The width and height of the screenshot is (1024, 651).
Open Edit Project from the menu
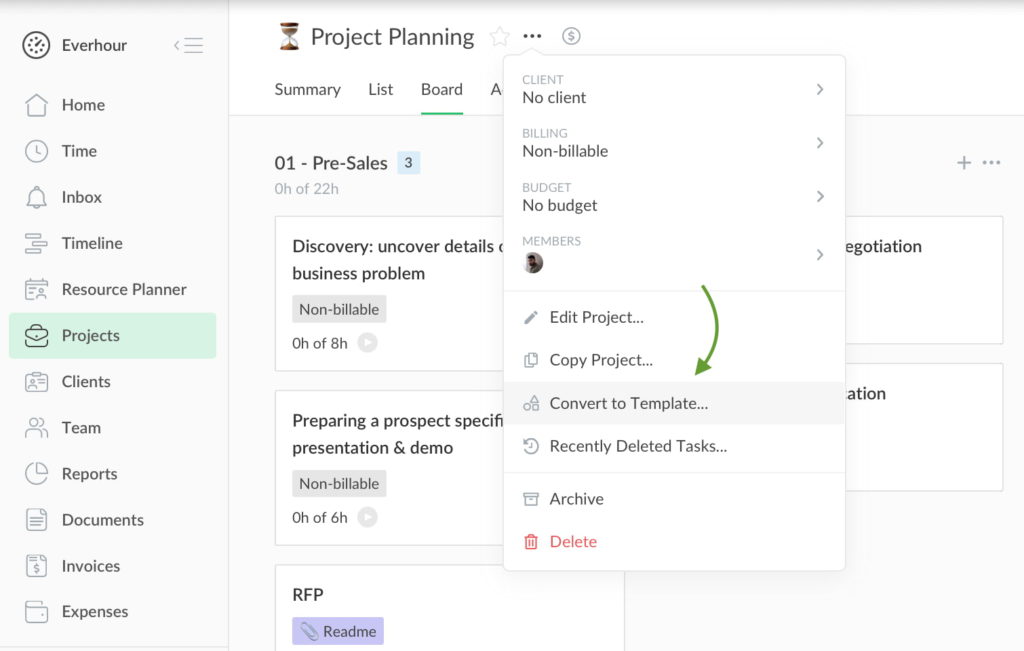pos(597,317)
